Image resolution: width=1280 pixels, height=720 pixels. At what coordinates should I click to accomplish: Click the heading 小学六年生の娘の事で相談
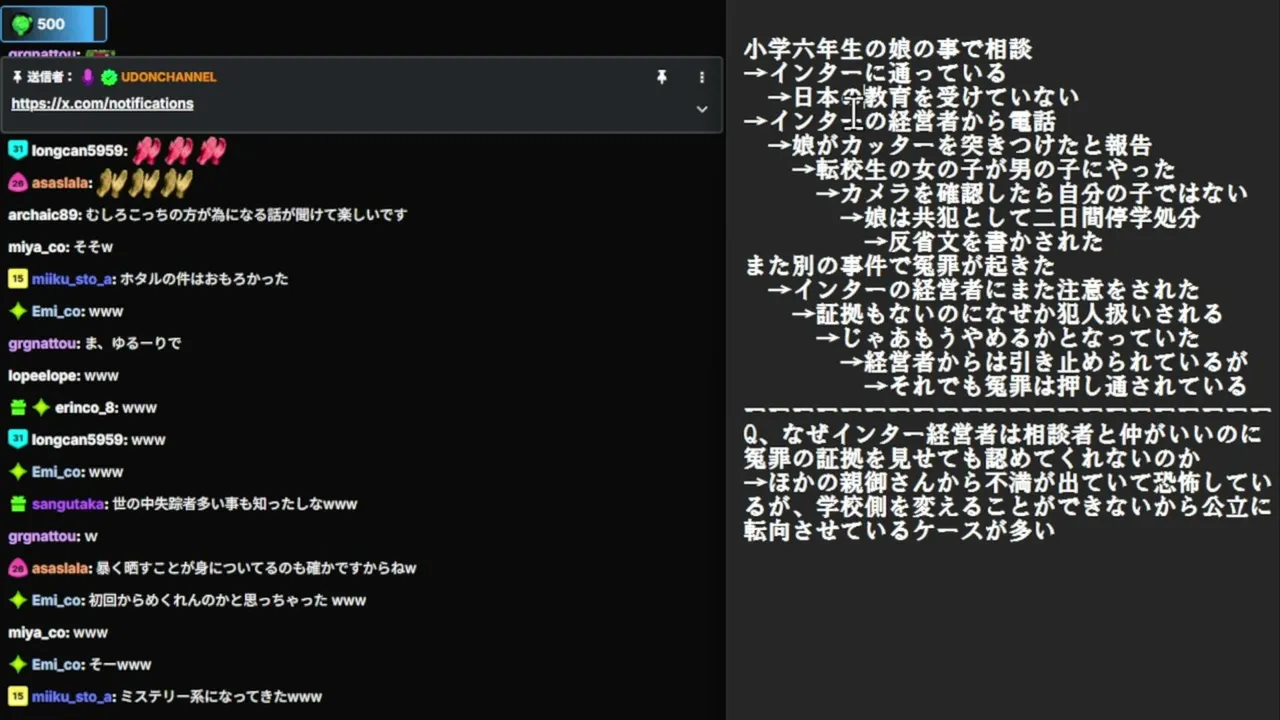888,49
